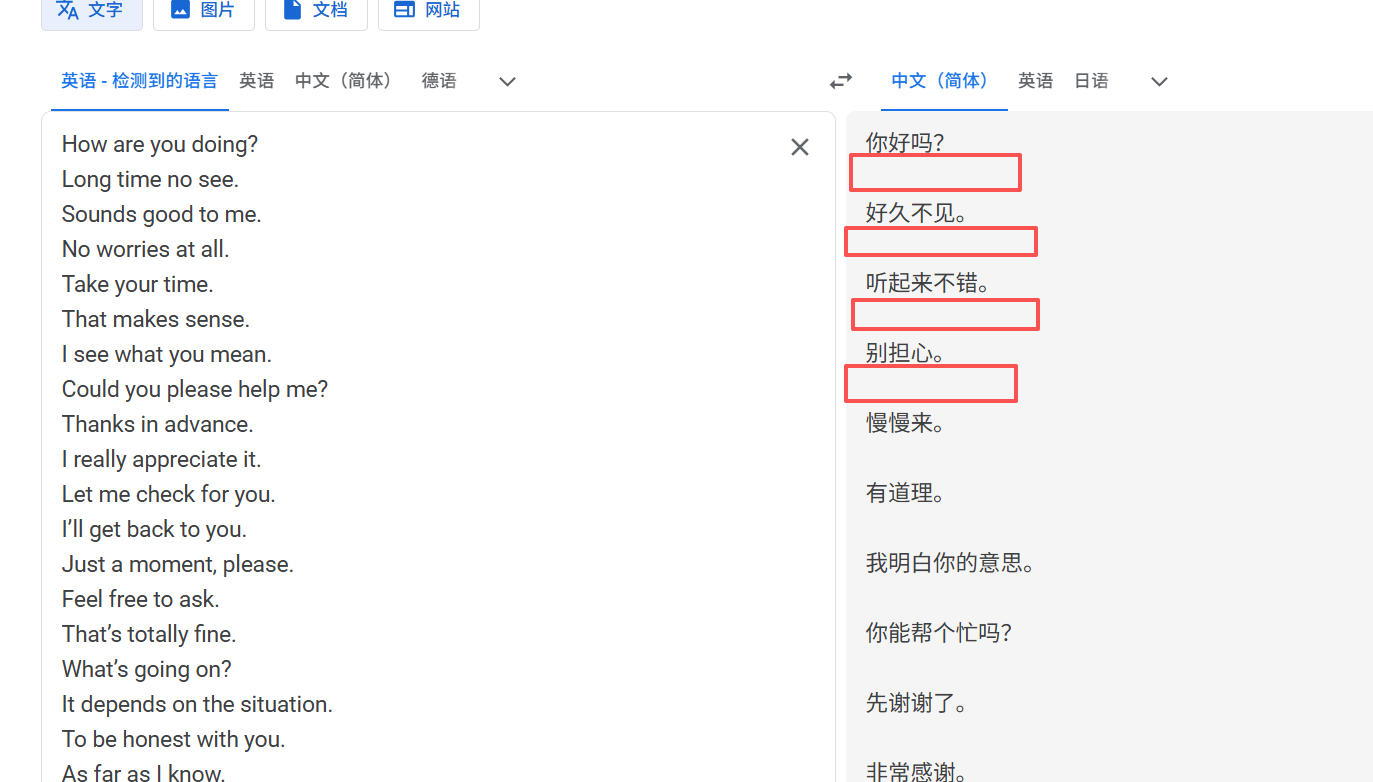1373x782 pixels.
Task: Click the webpage icon in 网站 button
Action: 404,9
